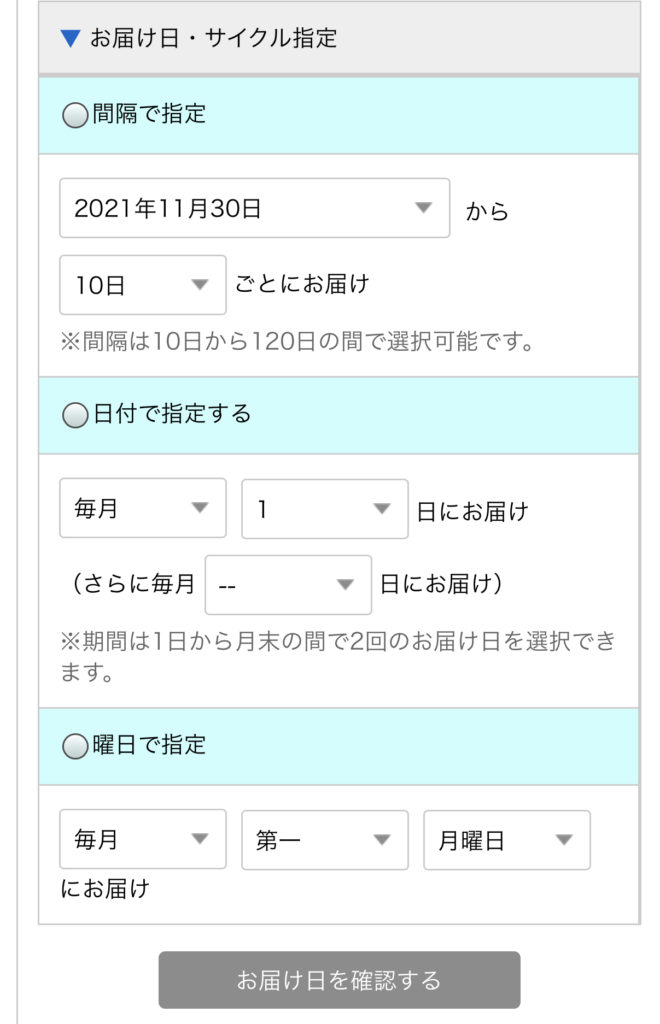Open the 月曜日 weekday dropdown

507,840
